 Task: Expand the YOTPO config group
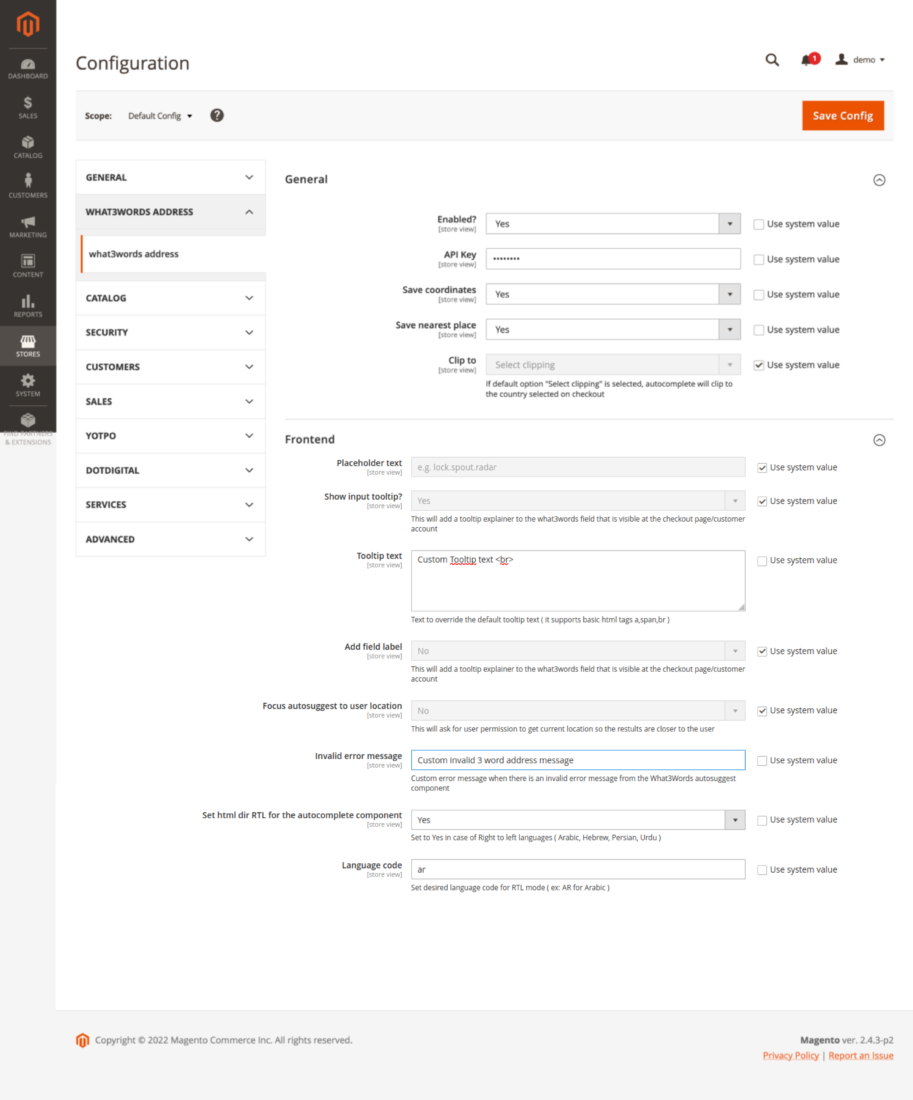(x=171, y=436)
